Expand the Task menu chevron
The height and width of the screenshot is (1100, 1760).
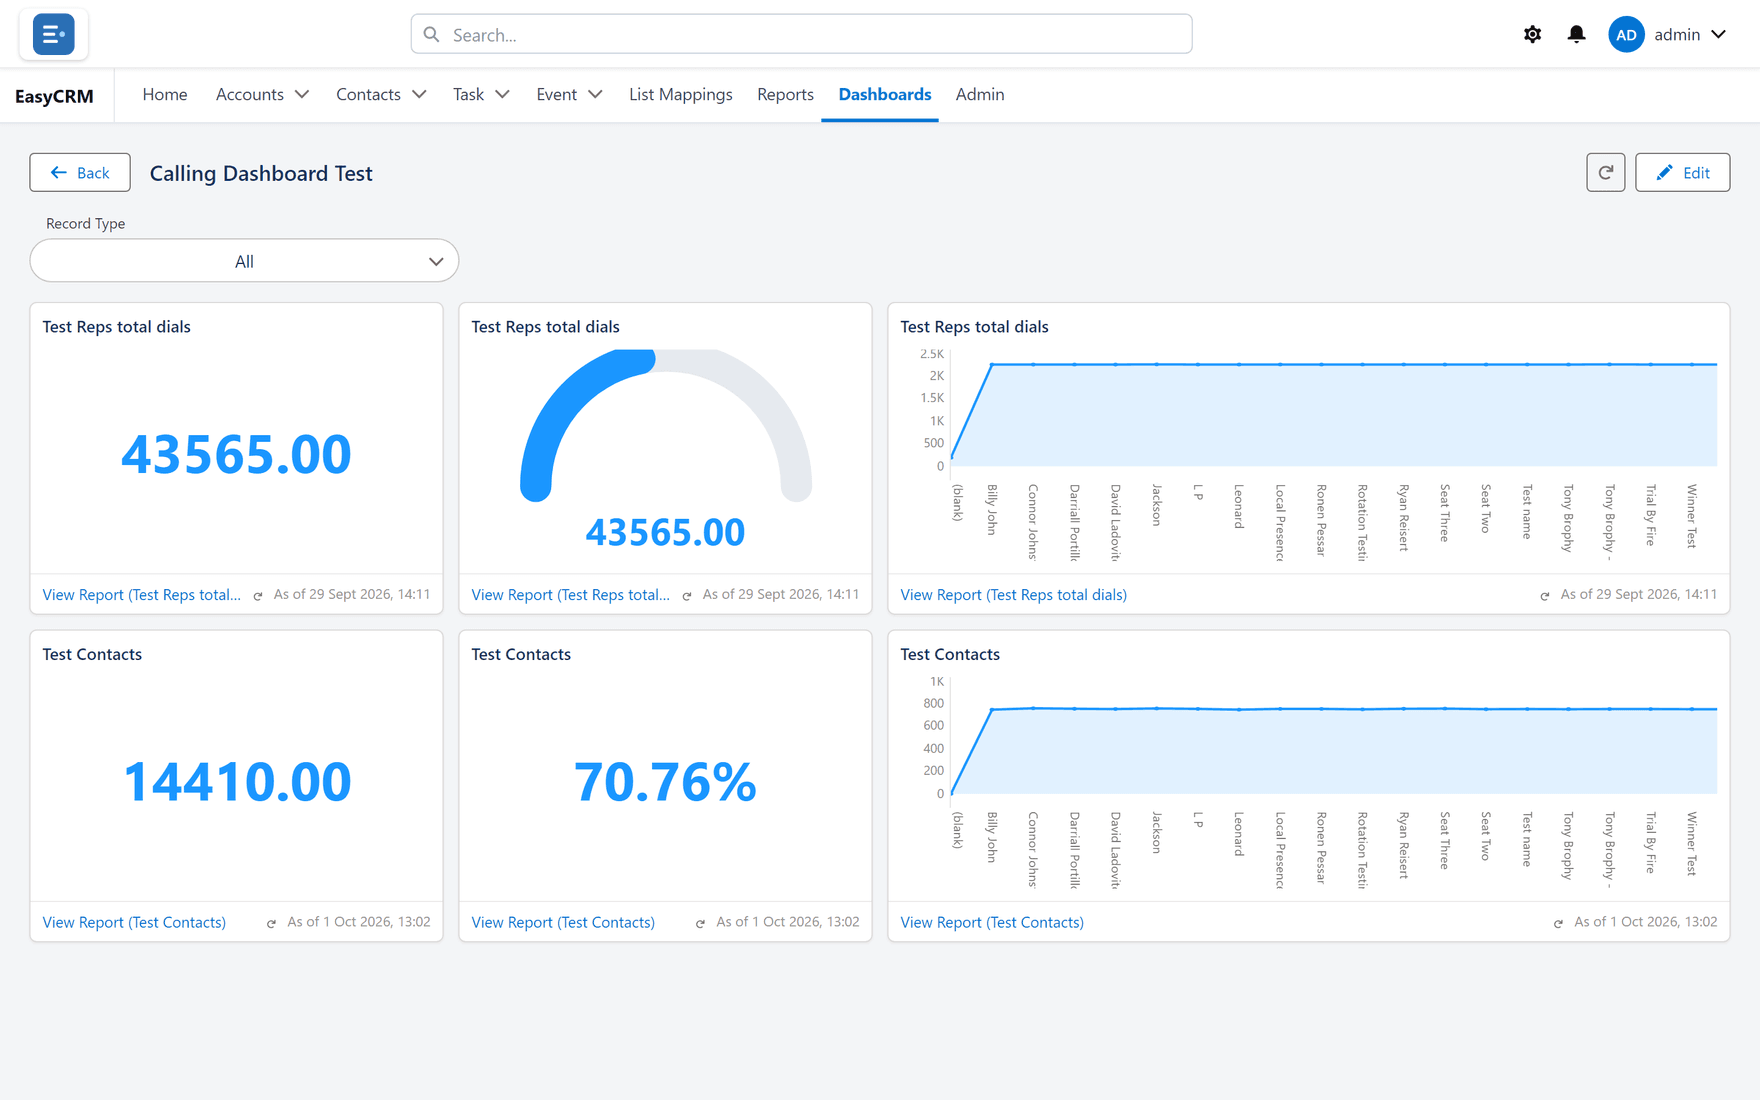pyautogui.click(x=502, y=94)
